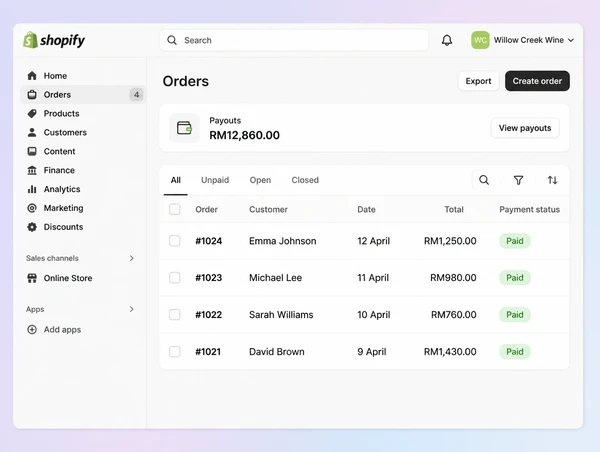This screenshot has height=452, width=600.
Task: Click the RM980.00 total
Action: 453,277
